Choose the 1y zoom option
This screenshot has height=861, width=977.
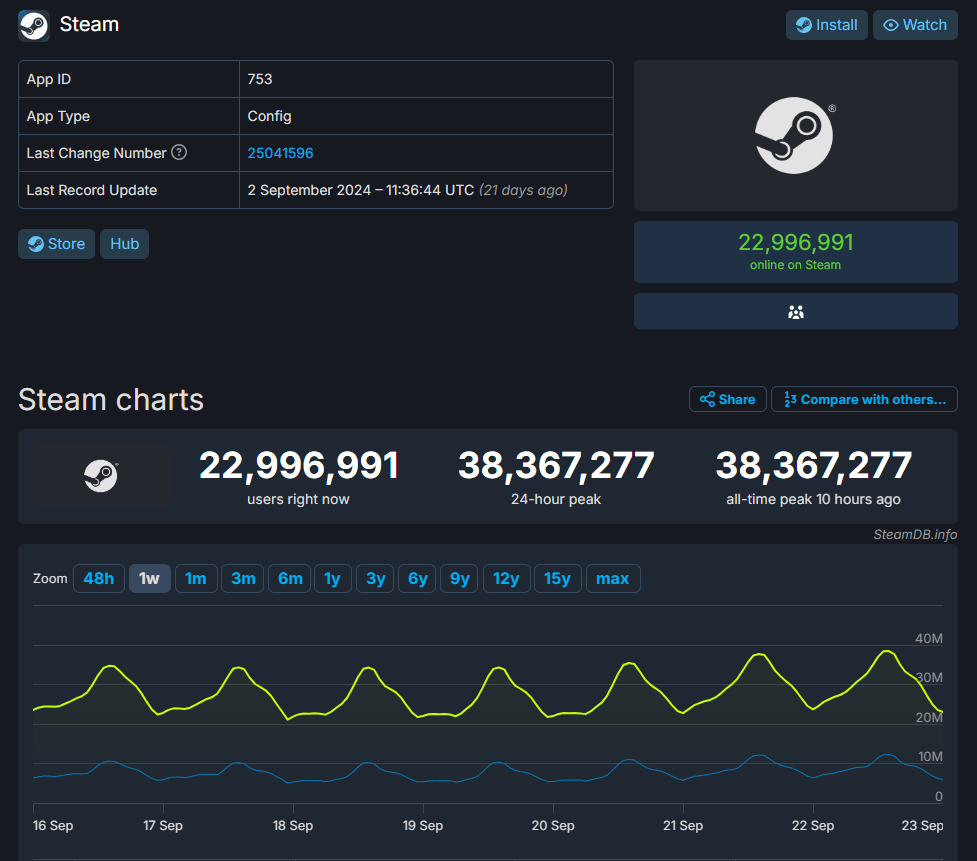[x=333, y=578]
